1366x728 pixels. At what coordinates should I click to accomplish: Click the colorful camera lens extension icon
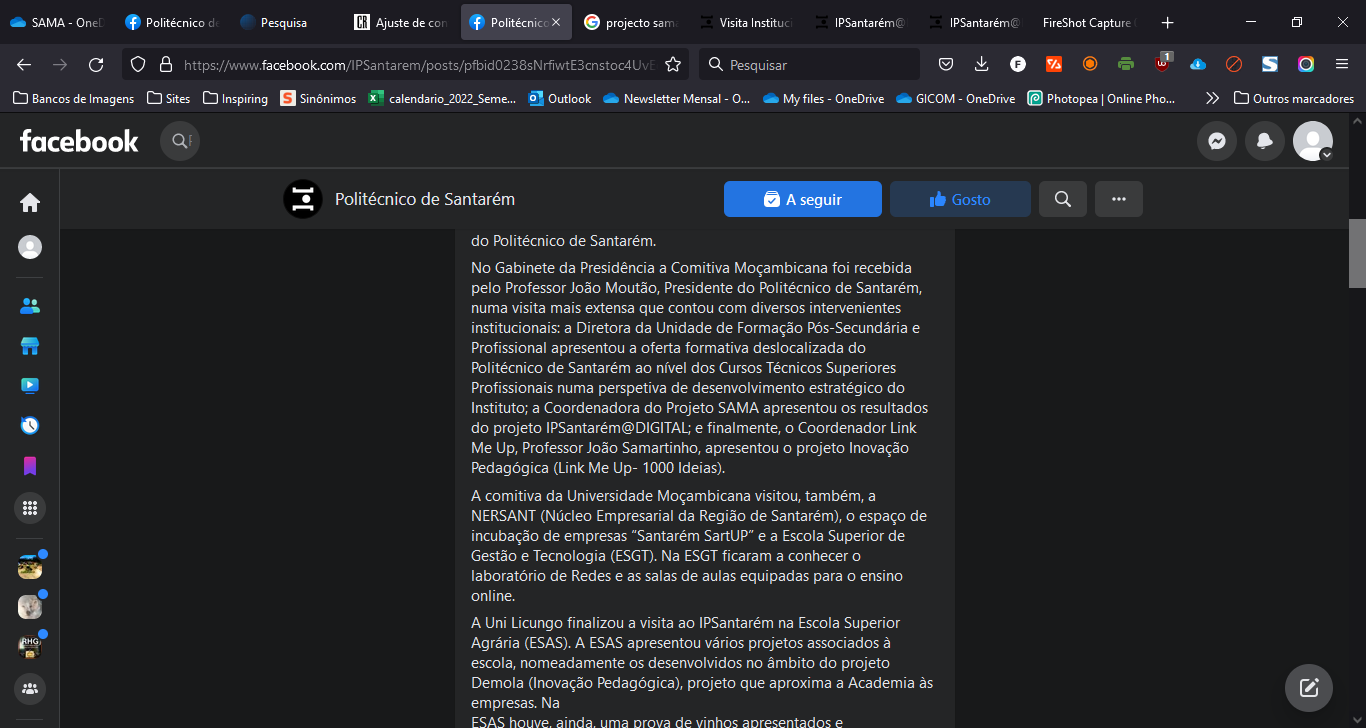point(1306,64)
